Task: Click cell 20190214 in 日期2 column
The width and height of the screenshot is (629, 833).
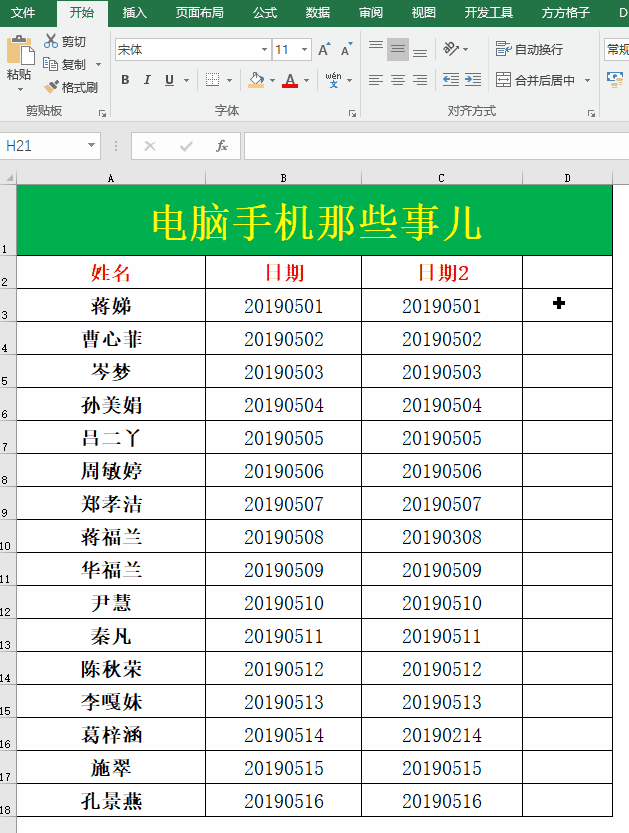Action: [x=441, y=735]
